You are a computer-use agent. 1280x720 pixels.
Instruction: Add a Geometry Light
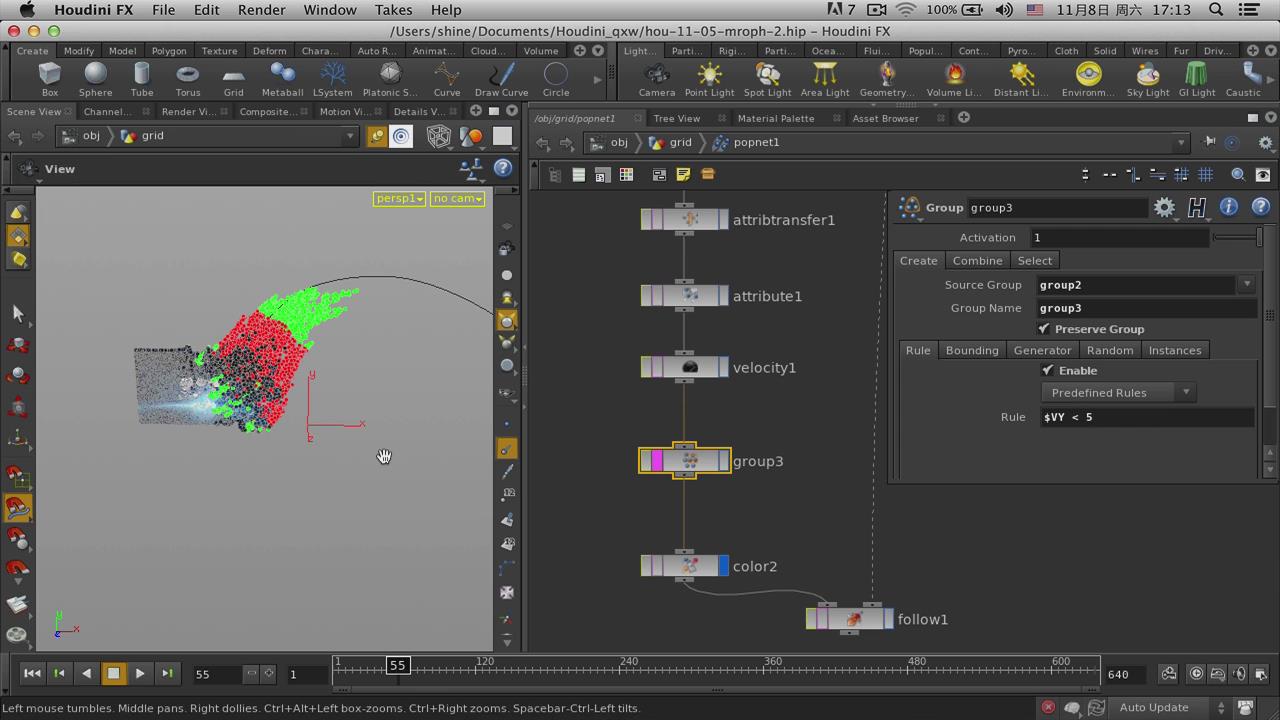pyautogui.click(x=887, y=78)
